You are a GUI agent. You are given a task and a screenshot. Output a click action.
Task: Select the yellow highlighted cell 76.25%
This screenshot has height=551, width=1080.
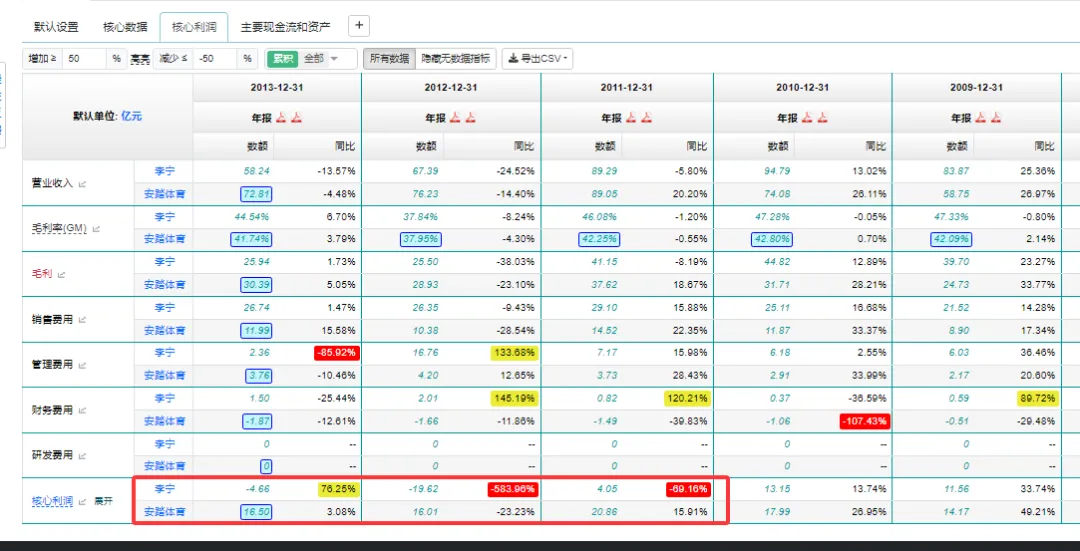(x=338, y=489)
